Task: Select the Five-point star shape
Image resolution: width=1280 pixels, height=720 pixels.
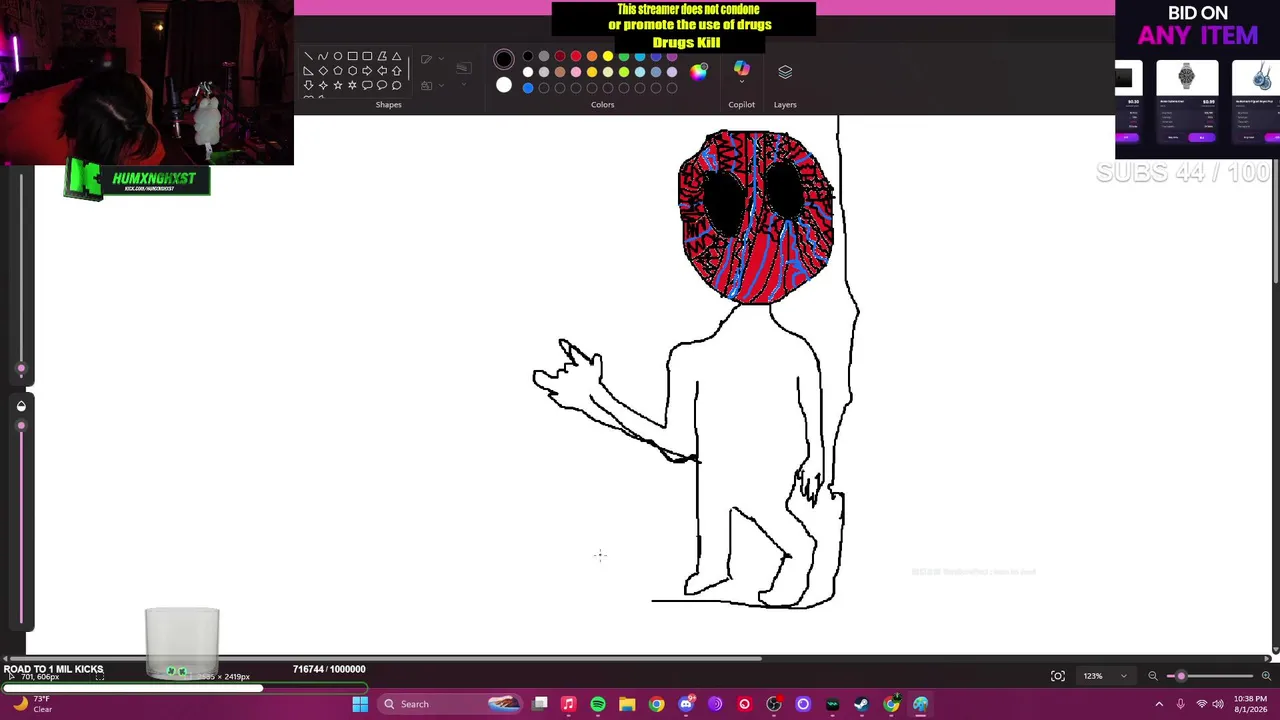Action: coord(338,85)
